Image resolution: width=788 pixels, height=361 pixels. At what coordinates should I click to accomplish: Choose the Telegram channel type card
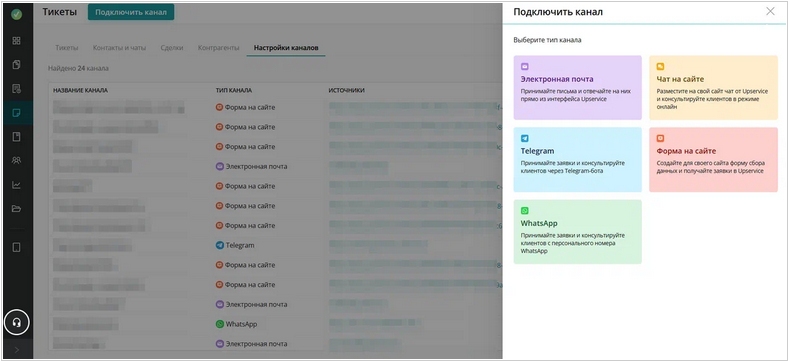coord(577,159)
